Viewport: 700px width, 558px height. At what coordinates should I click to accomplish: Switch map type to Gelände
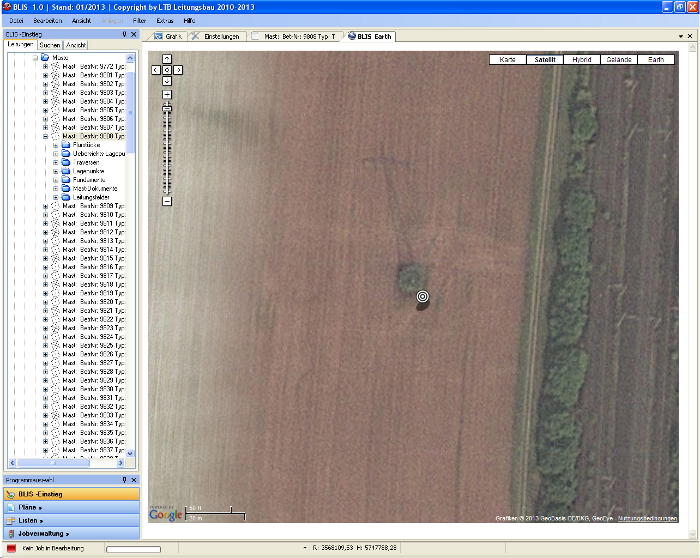619,59
